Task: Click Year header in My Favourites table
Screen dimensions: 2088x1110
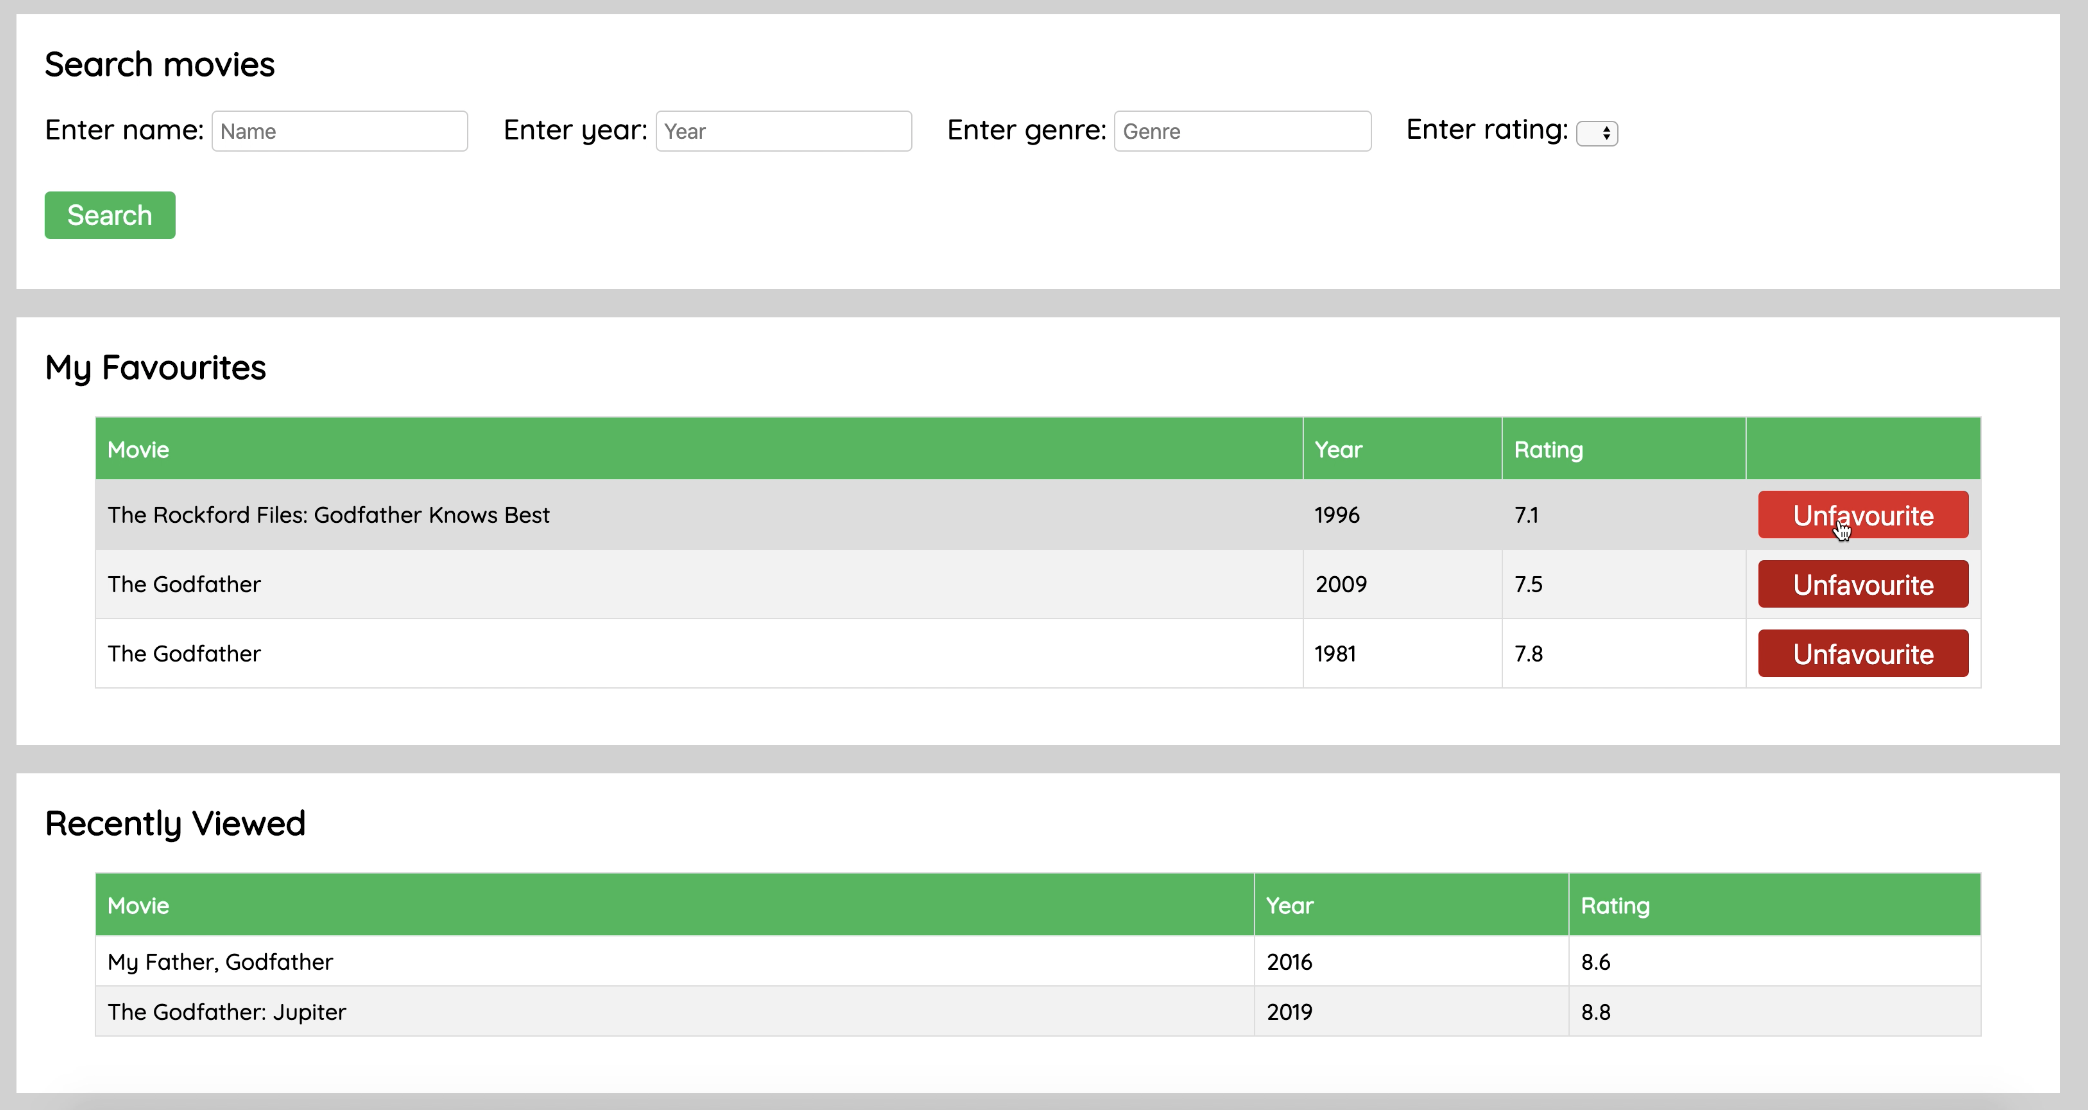Action: 1338,450
